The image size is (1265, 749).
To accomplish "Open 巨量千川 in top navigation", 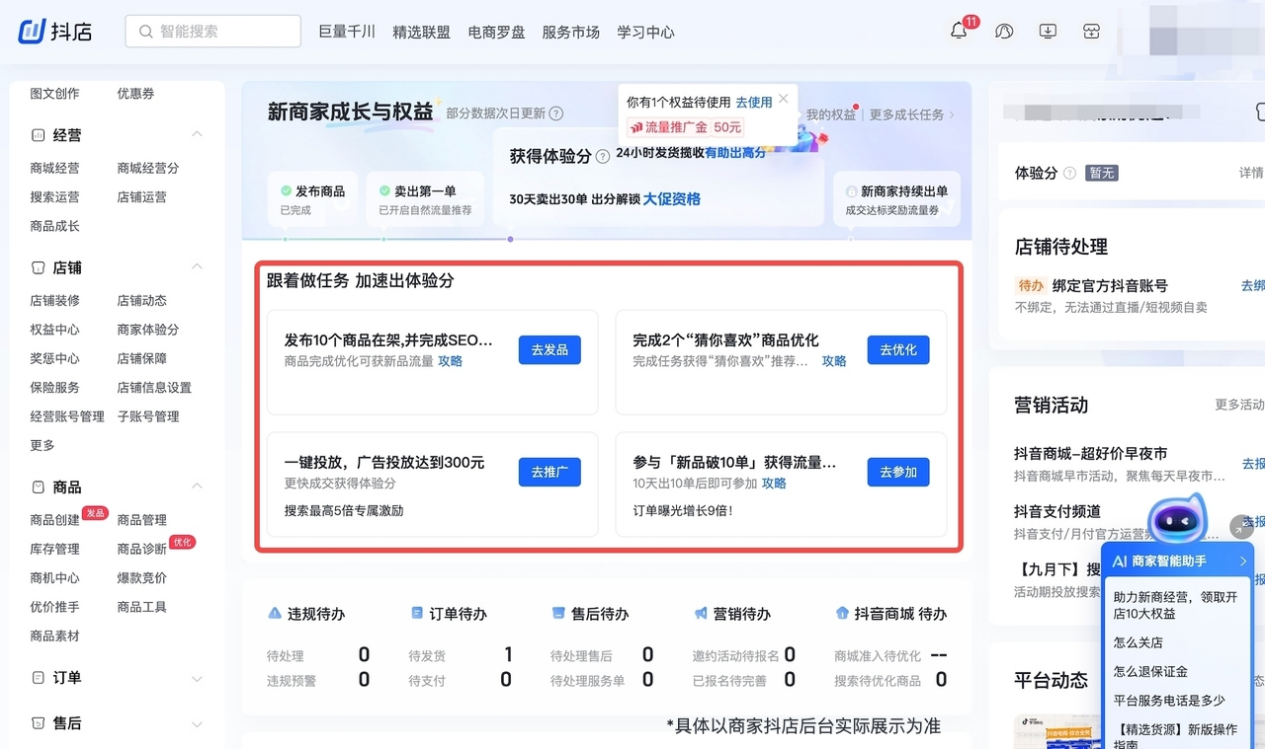I will pos(347,32).
